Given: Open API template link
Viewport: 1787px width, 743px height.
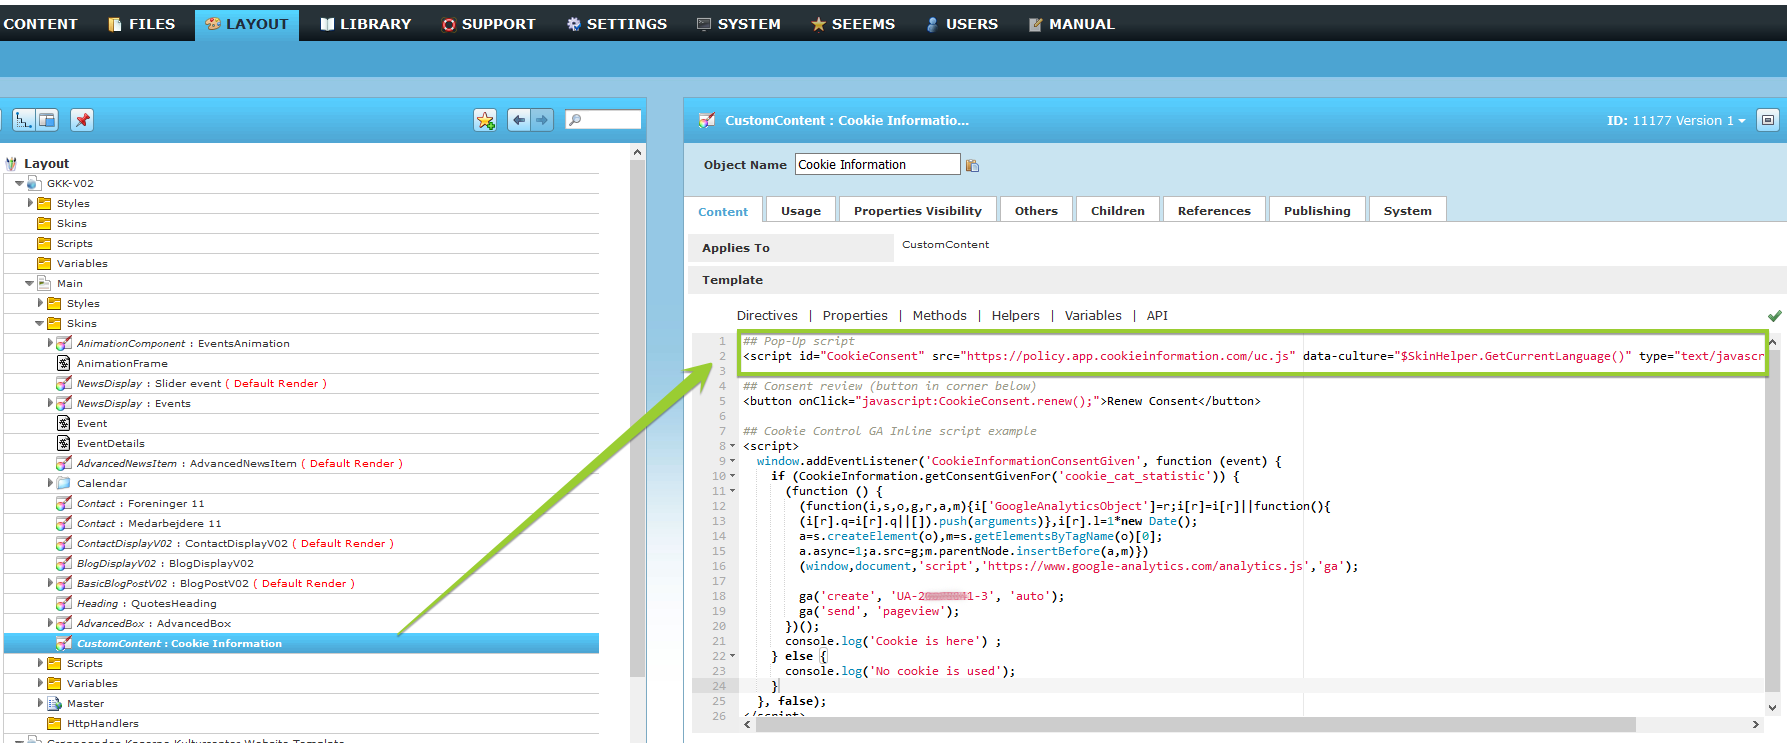Looking at the screenshot, I should tap(1157, 316).
